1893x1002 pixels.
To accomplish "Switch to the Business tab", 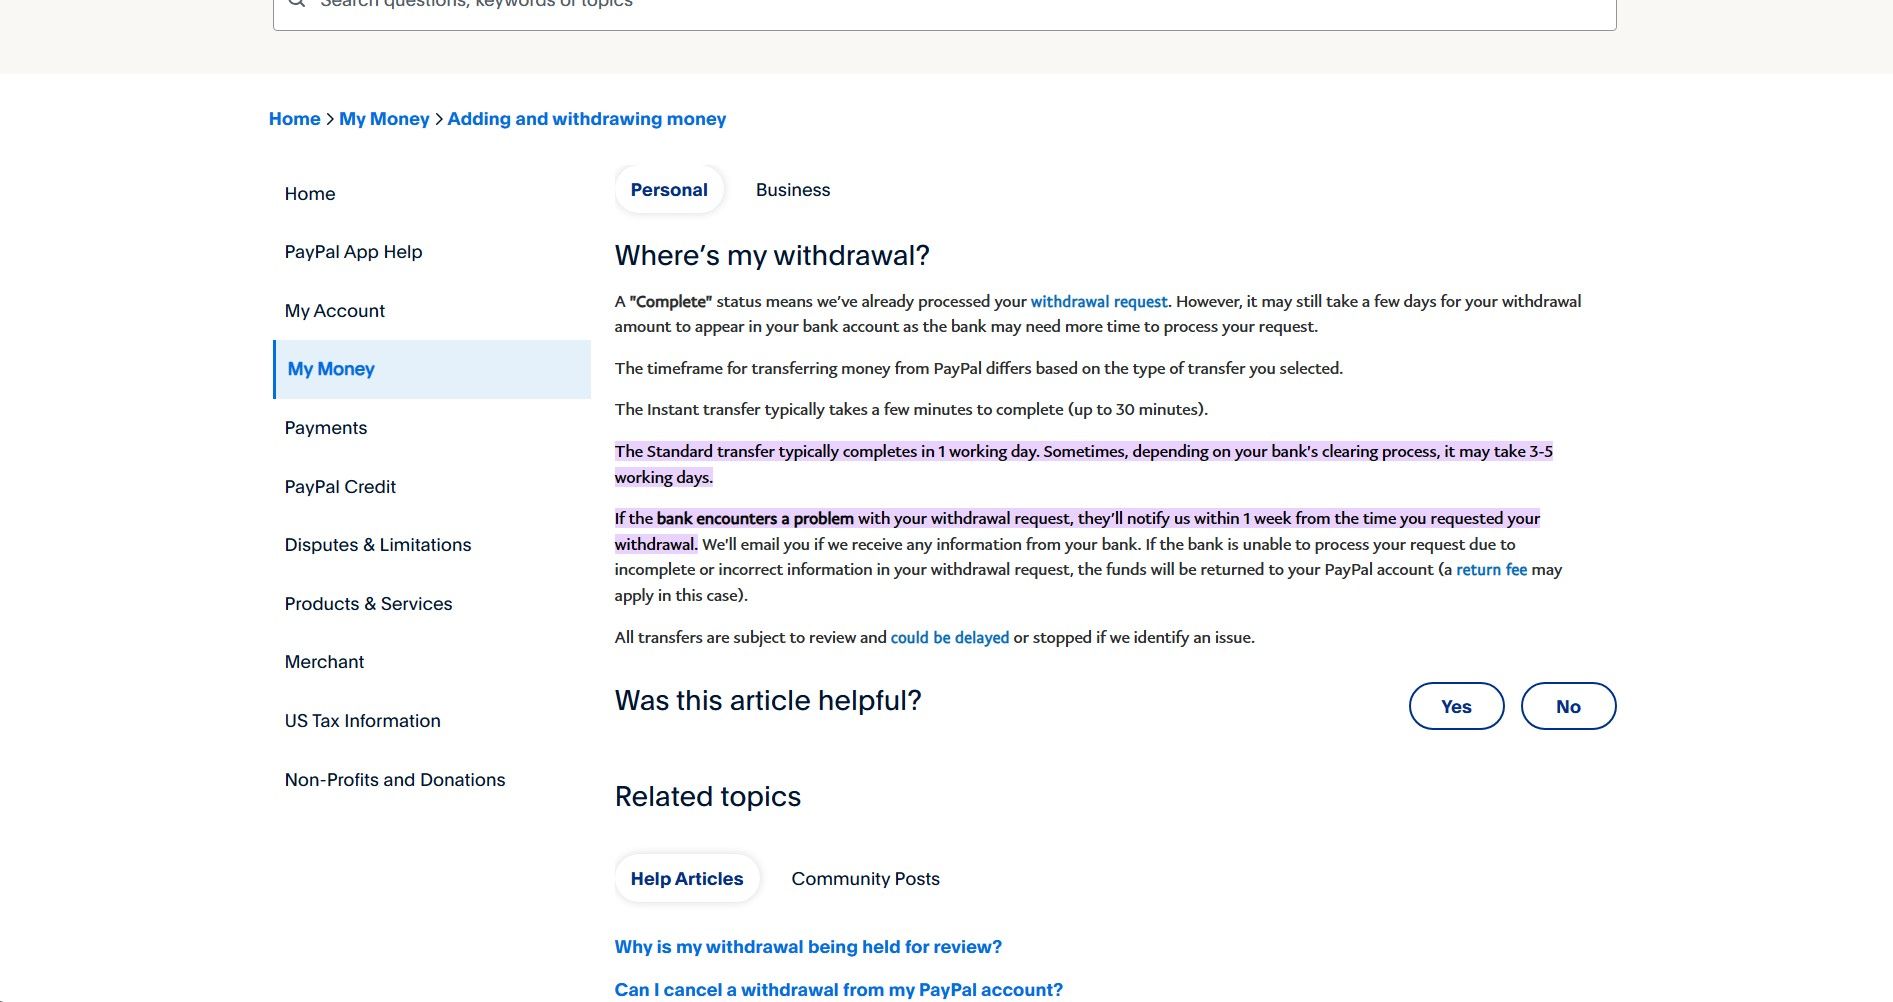I will (792, 190).
